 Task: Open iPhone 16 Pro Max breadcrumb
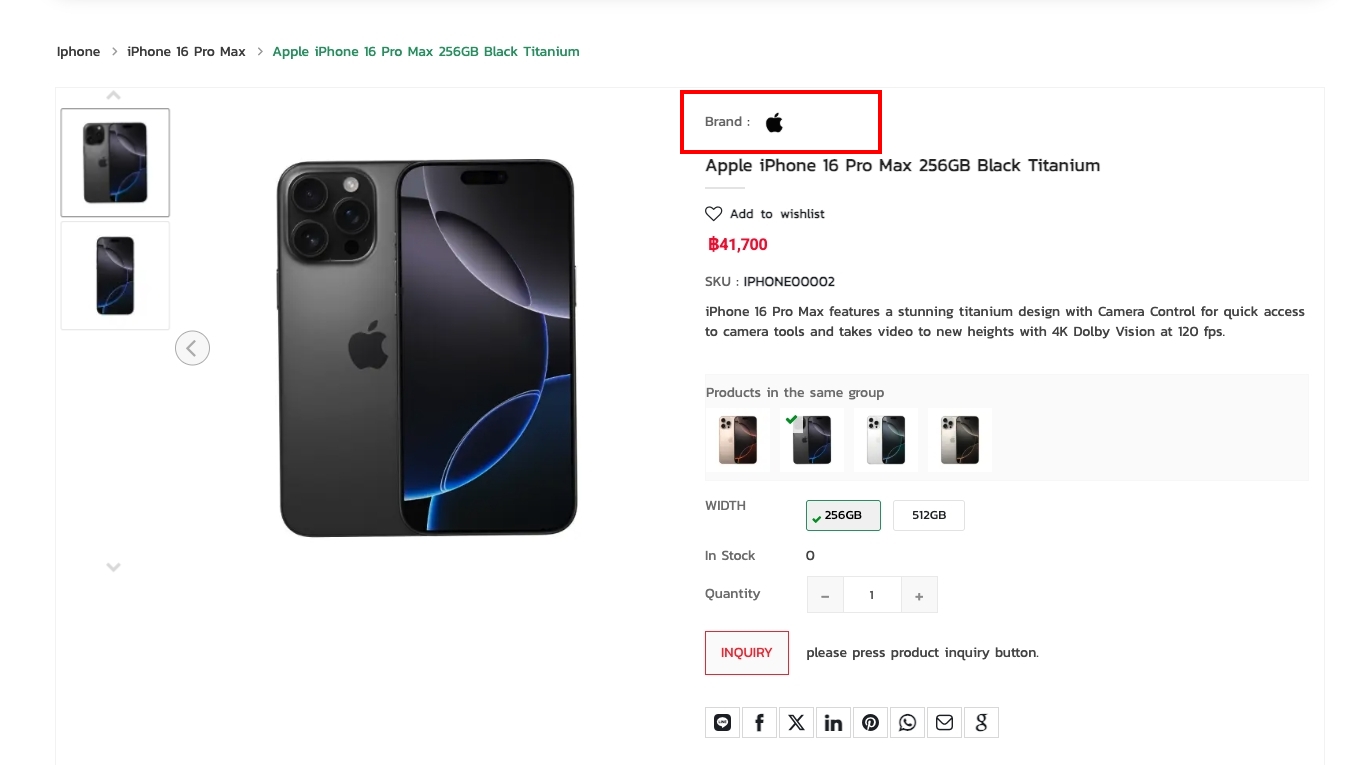click(186, 52)
